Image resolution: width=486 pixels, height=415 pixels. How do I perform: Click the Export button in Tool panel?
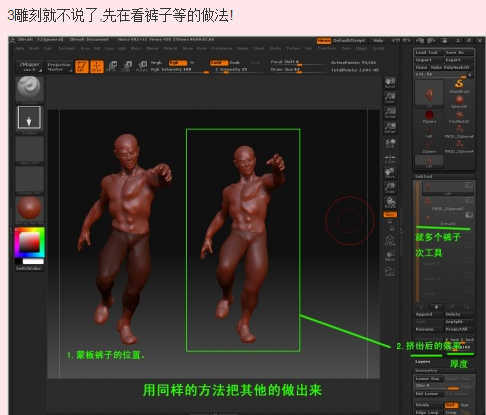[459, 60]
